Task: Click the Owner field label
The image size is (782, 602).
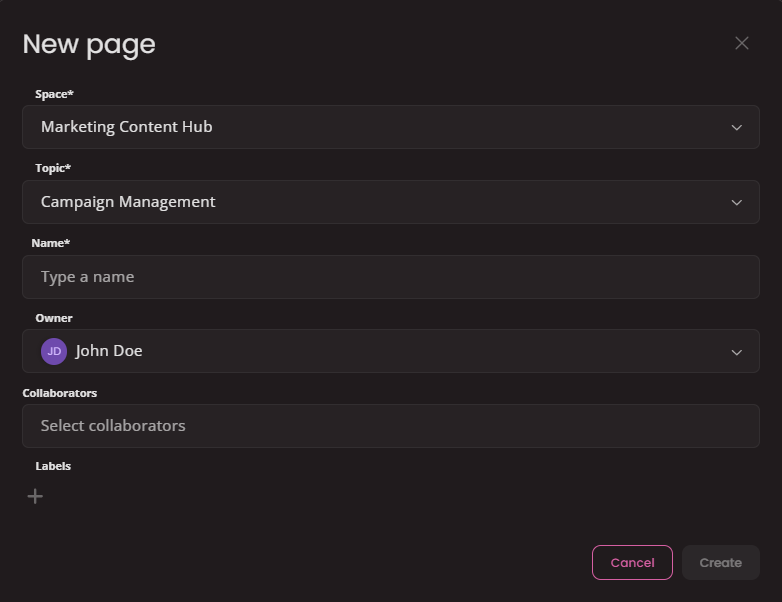Action: (54, 318)
